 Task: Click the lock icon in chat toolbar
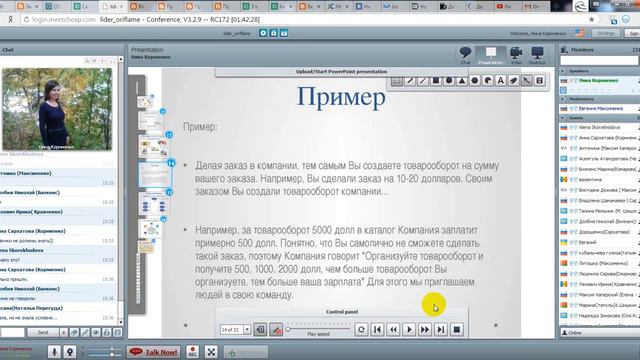[107, 333]
